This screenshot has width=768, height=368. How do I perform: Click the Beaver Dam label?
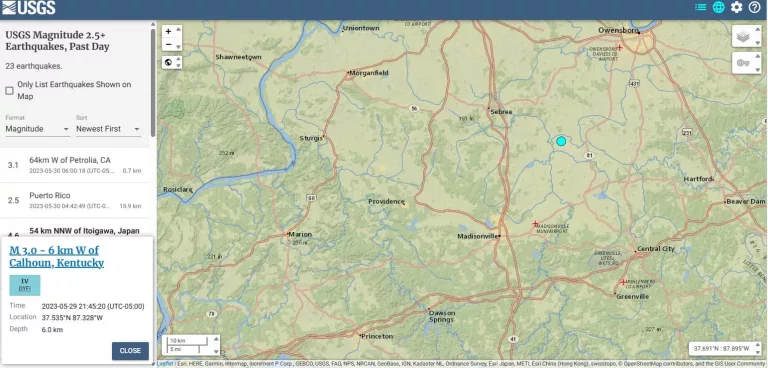pyautogui.click(x=746, y=201)
